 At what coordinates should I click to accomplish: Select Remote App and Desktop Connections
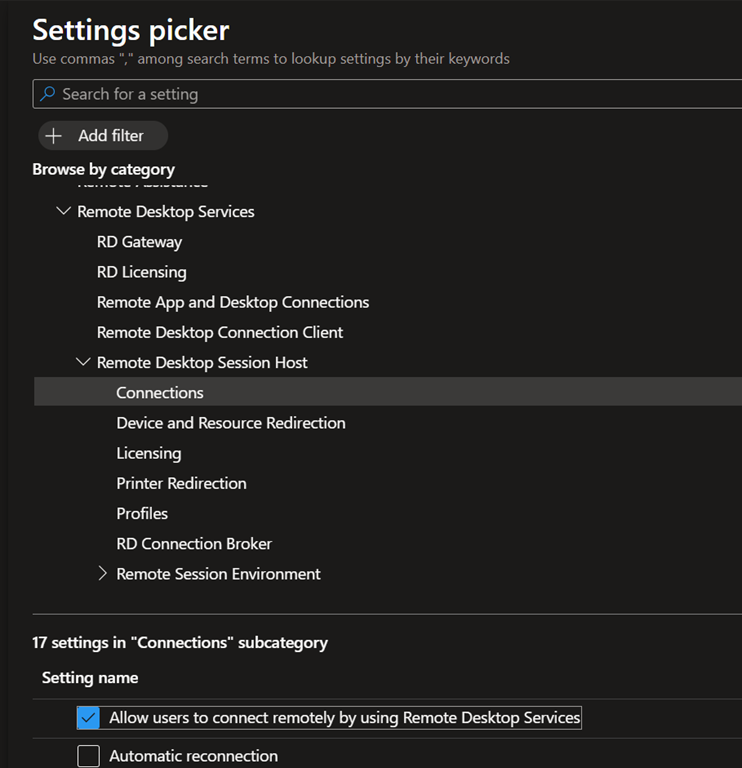[x=233, y=302]
